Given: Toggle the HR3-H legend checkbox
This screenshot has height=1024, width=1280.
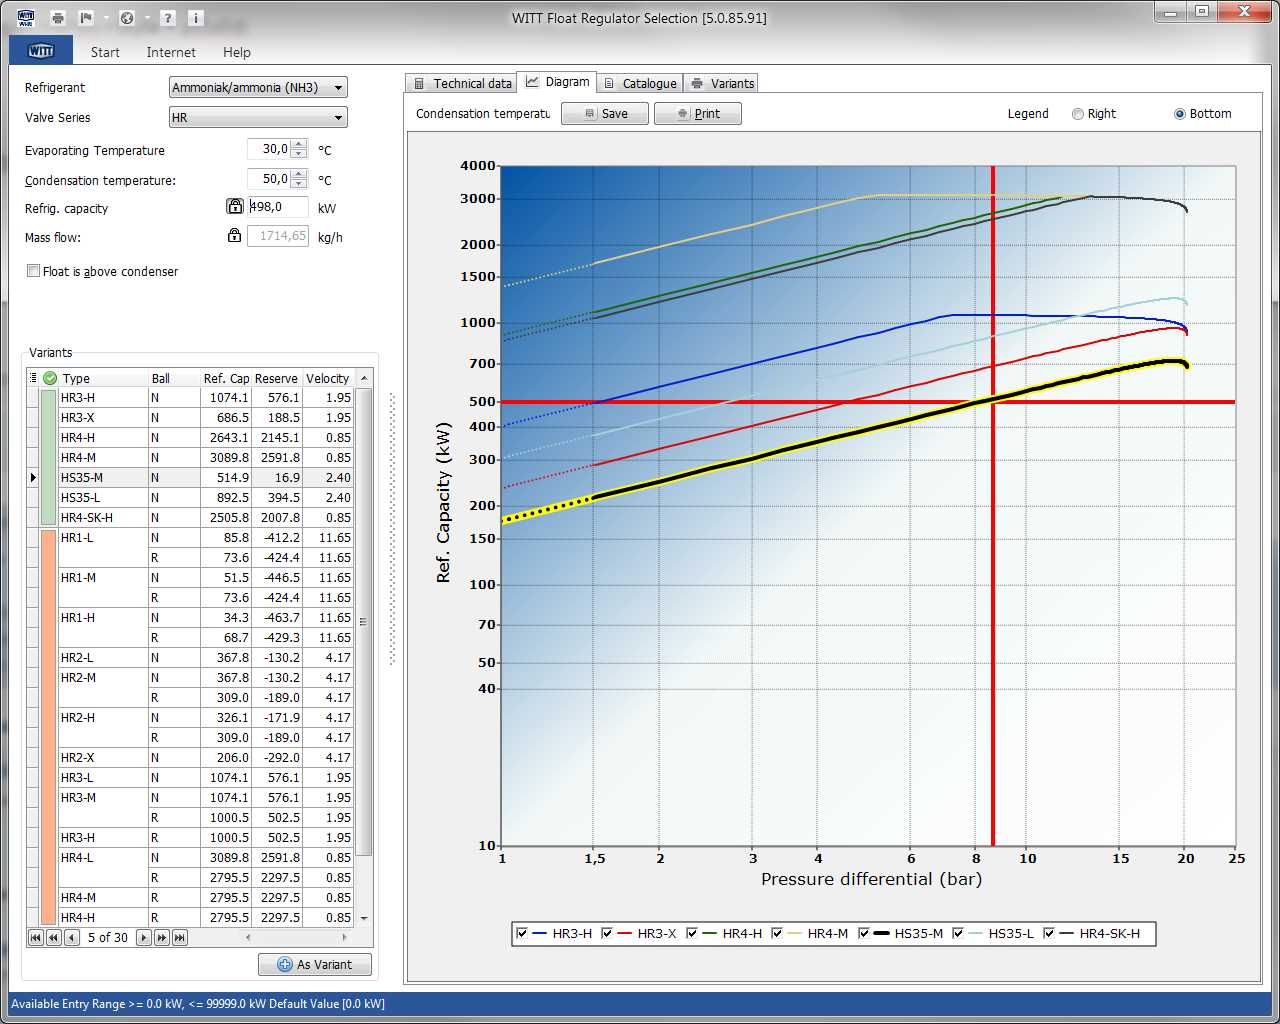Looking at the screenshot, I should [522, 933].
